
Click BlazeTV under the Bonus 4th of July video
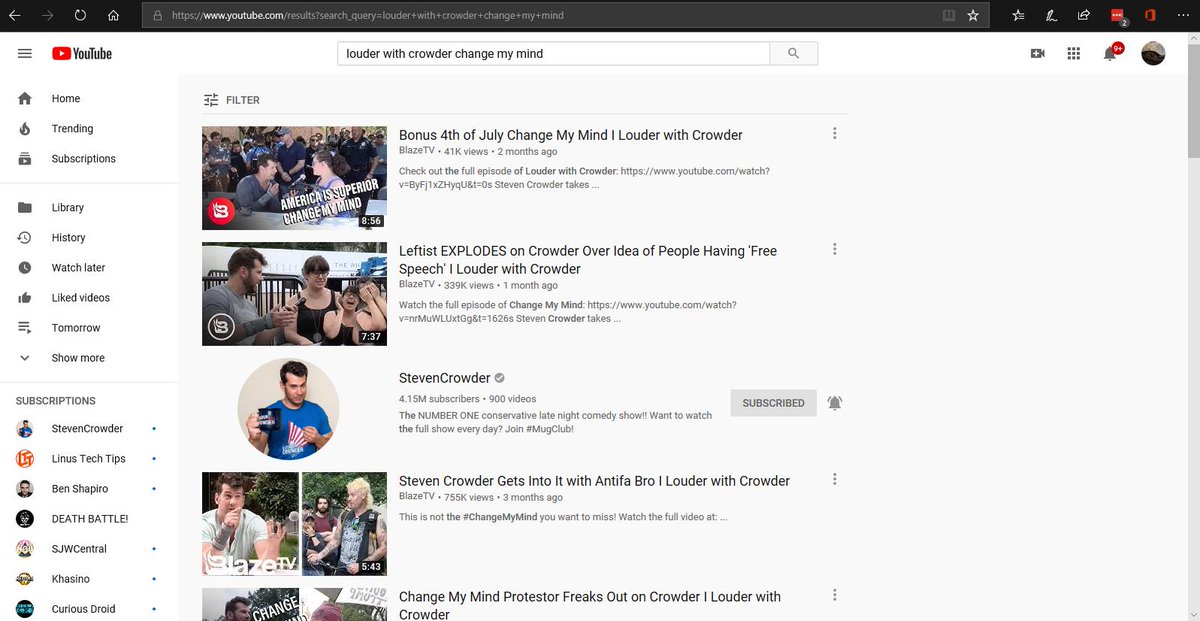(417, 152)
